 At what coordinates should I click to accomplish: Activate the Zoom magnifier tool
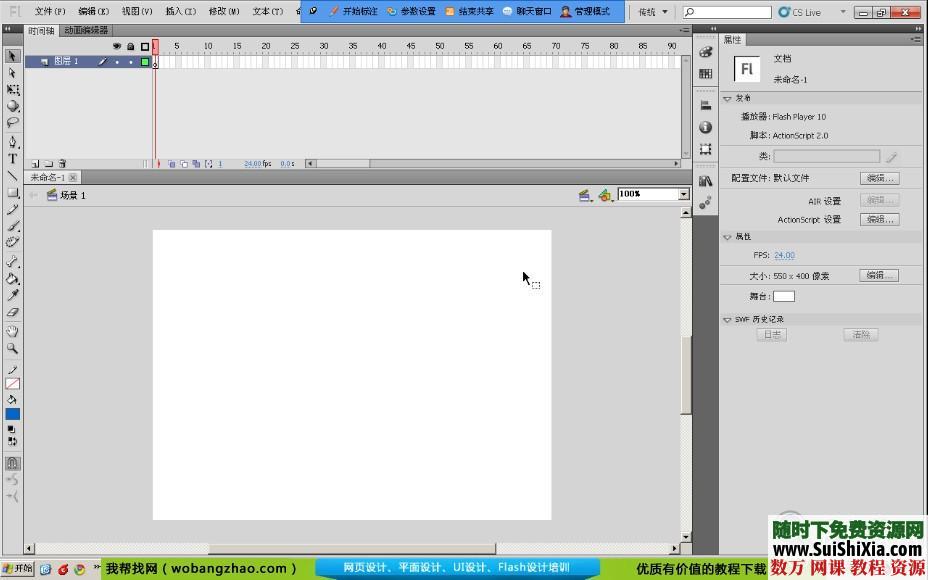coord(13,348)
